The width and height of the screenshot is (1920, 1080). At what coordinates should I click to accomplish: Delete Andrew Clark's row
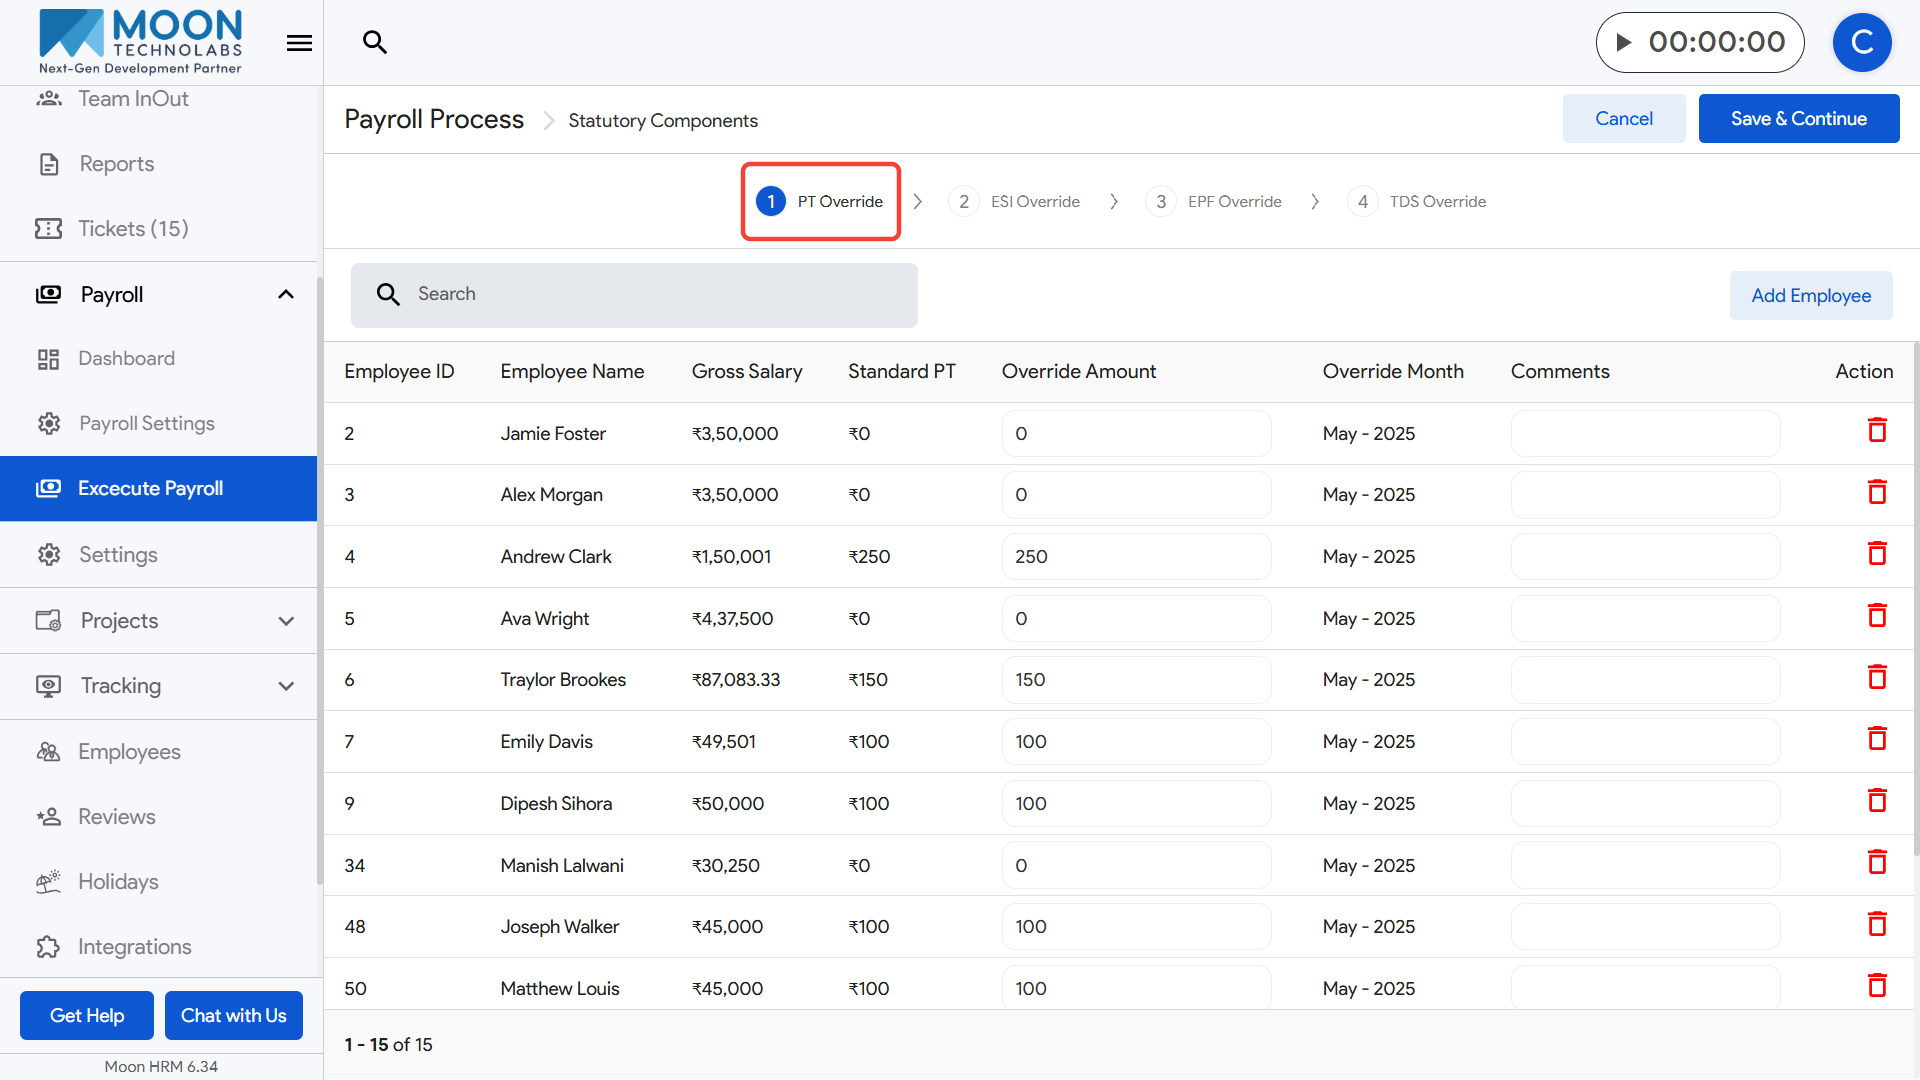point(1877,554)
